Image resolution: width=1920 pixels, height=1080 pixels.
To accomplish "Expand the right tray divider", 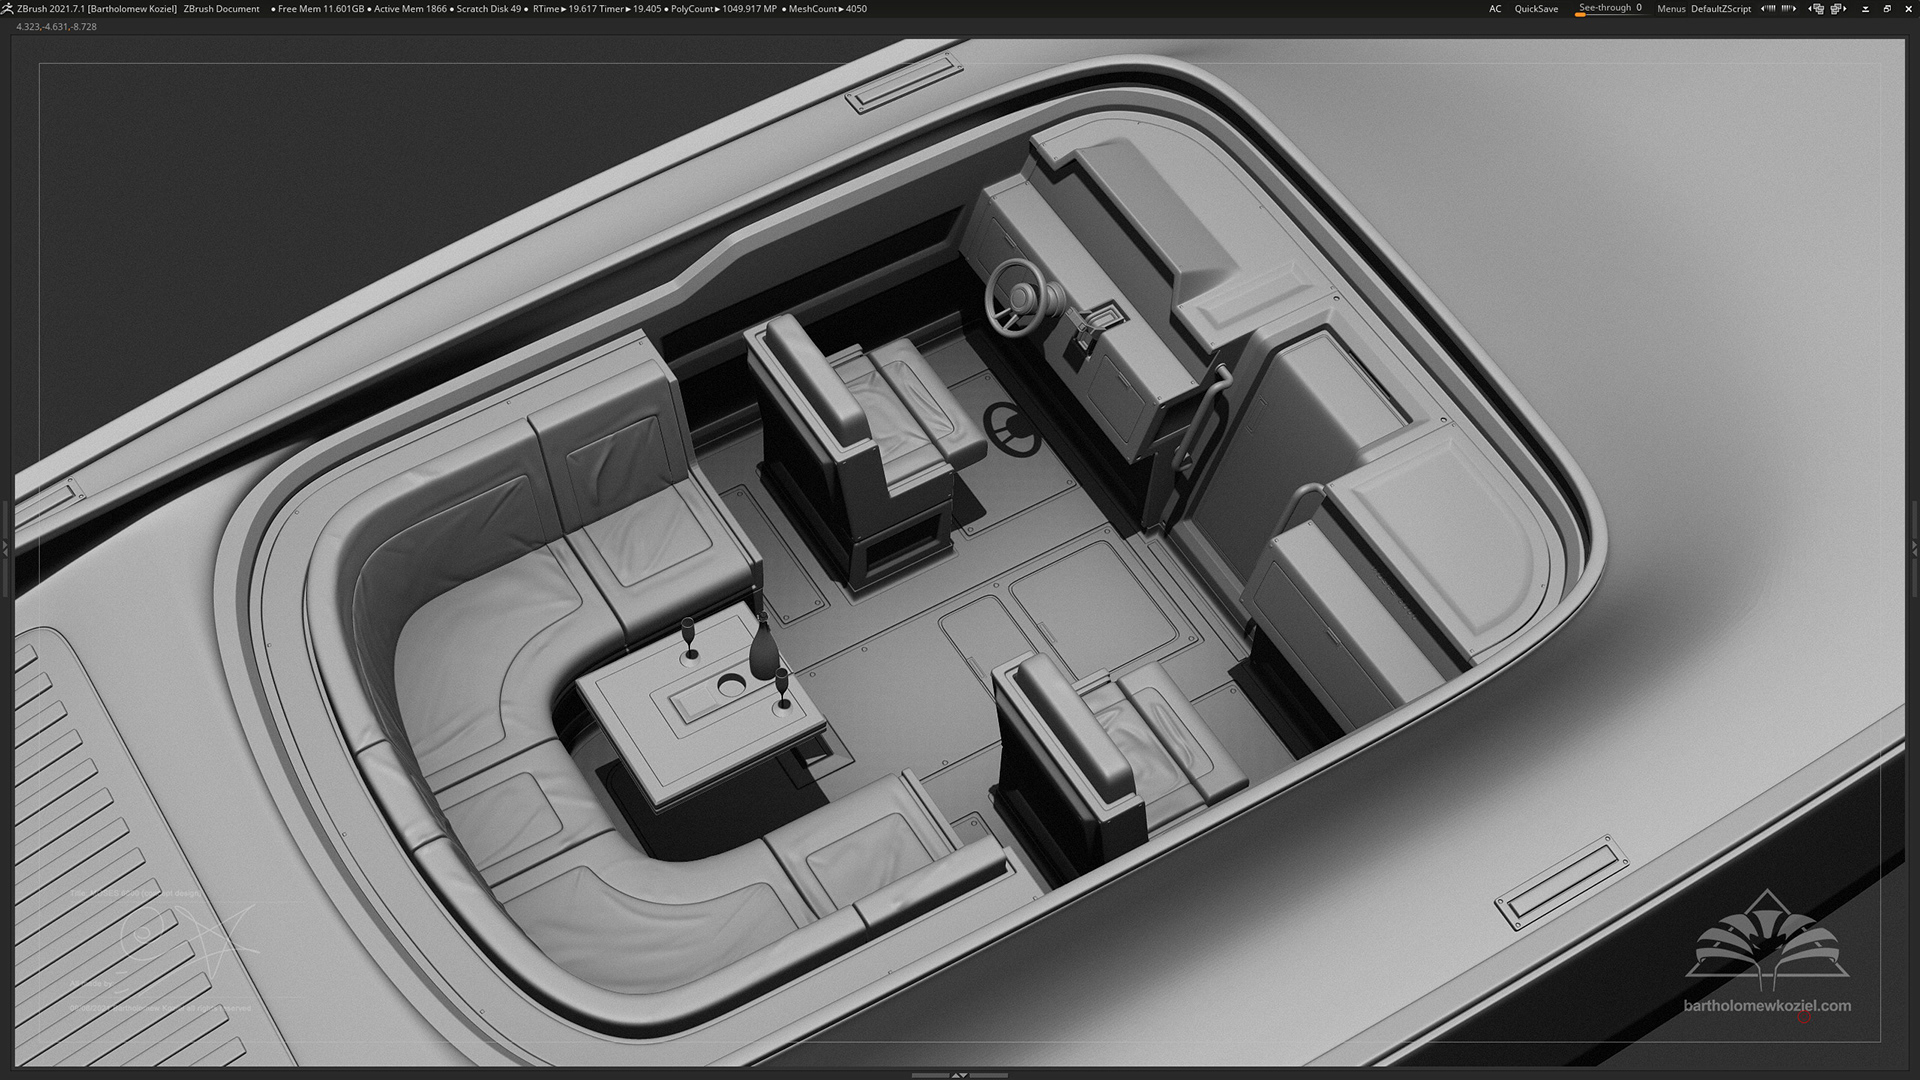I will 1914,548.
